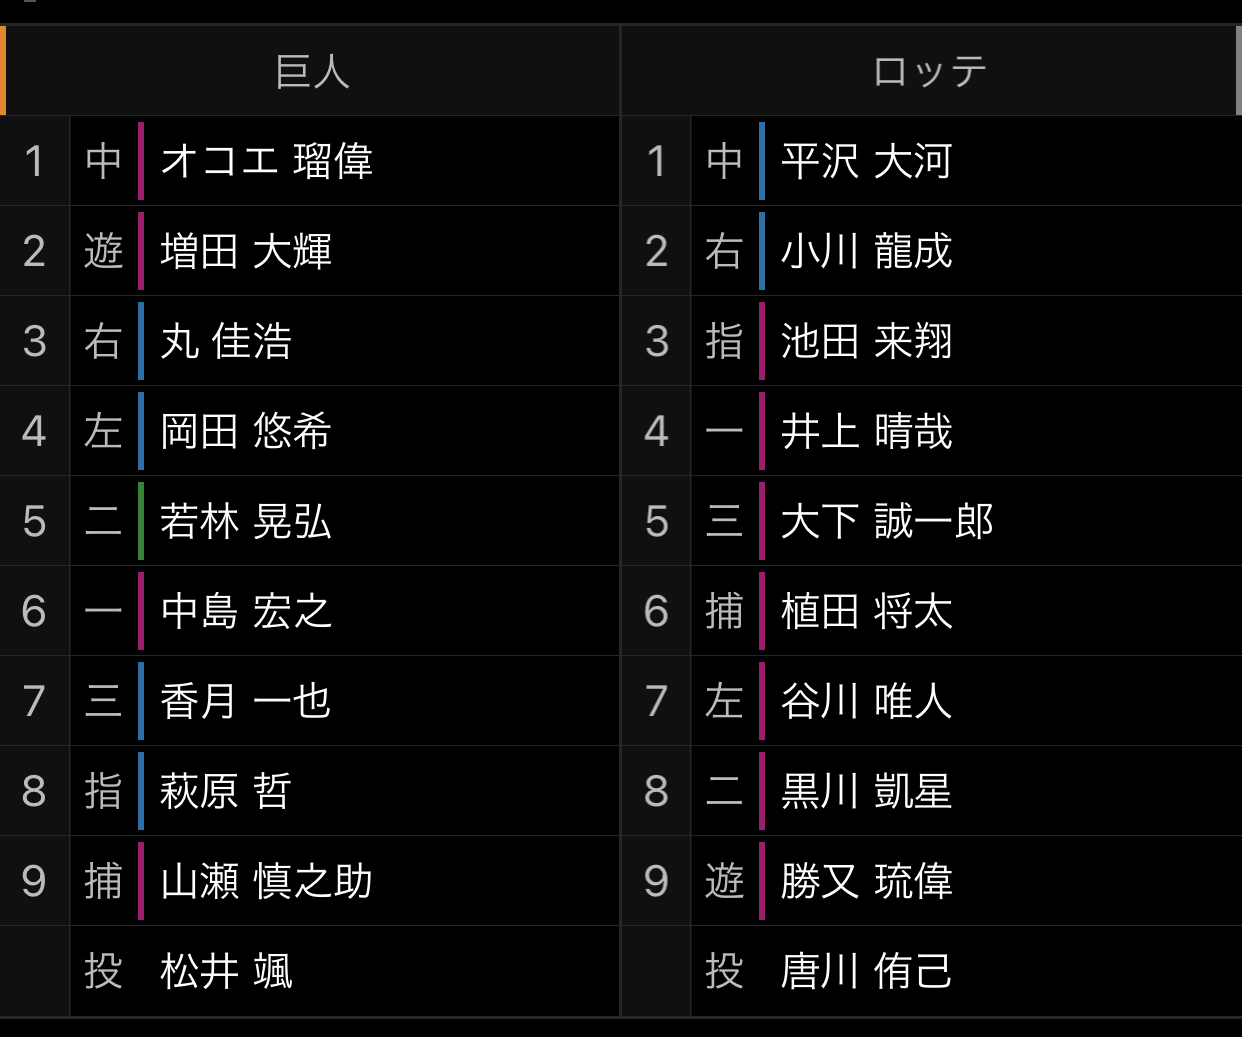Open player 平沢 大河
Image resolution: width=1242 pixels, height=1037 pixels.
866,161
